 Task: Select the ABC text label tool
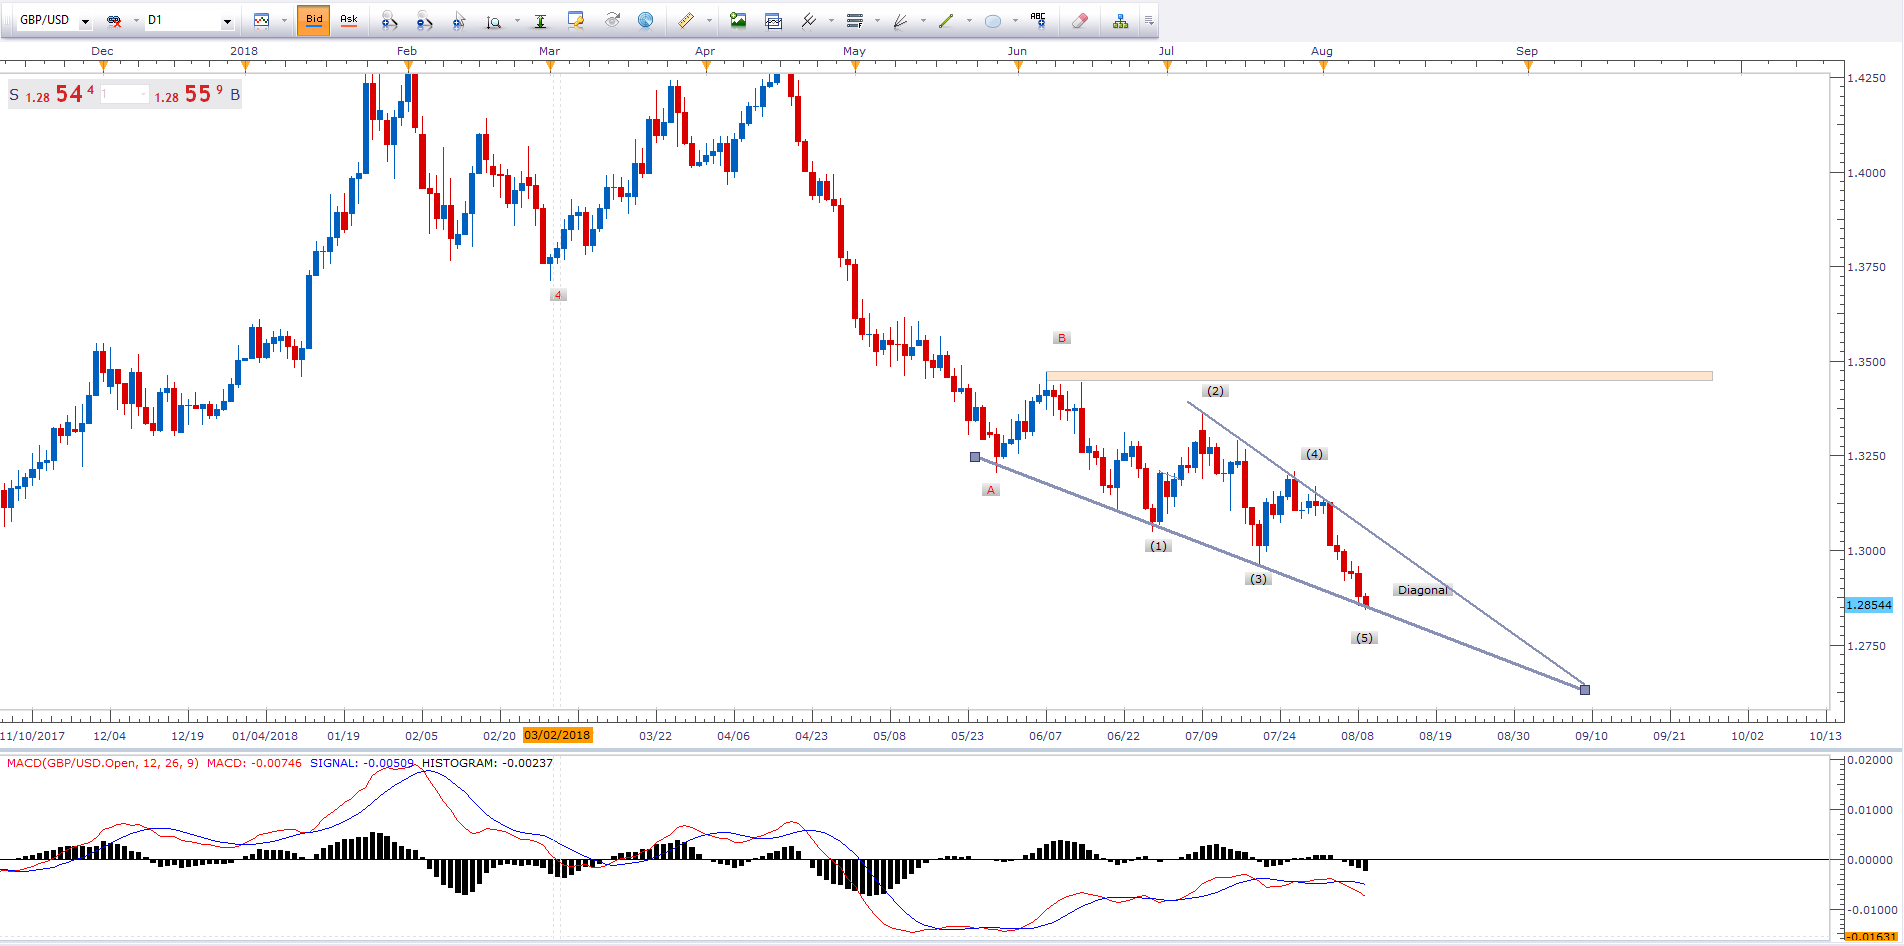pos(1038,20)
